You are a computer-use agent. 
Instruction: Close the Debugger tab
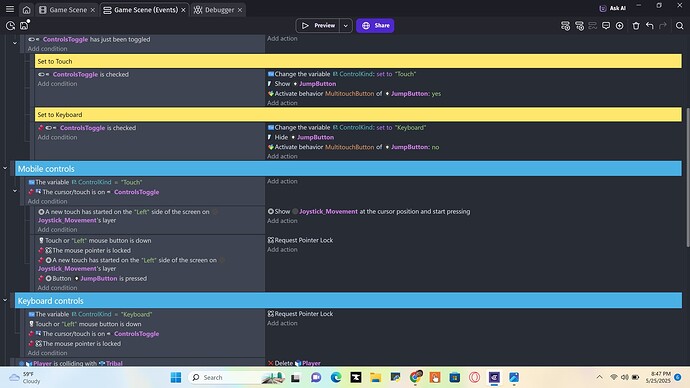pos(240,10)
